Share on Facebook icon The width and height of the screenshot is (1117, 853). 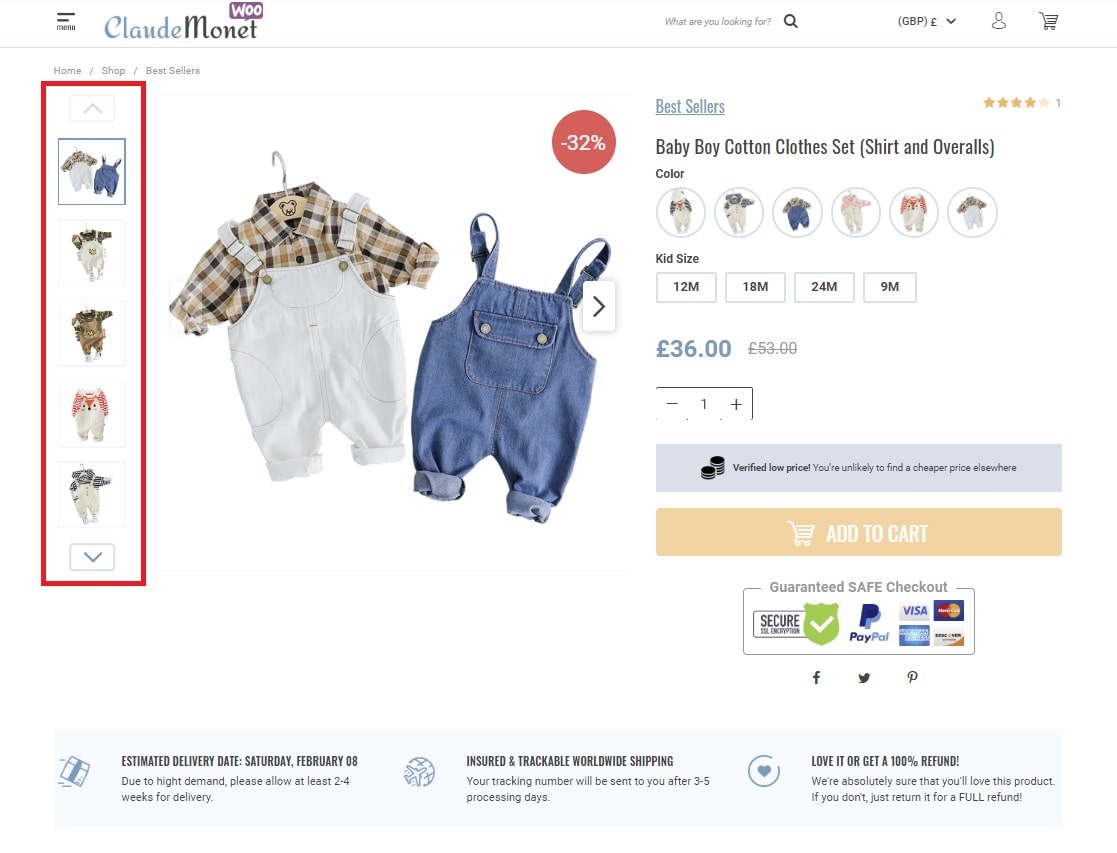point(816,677)
